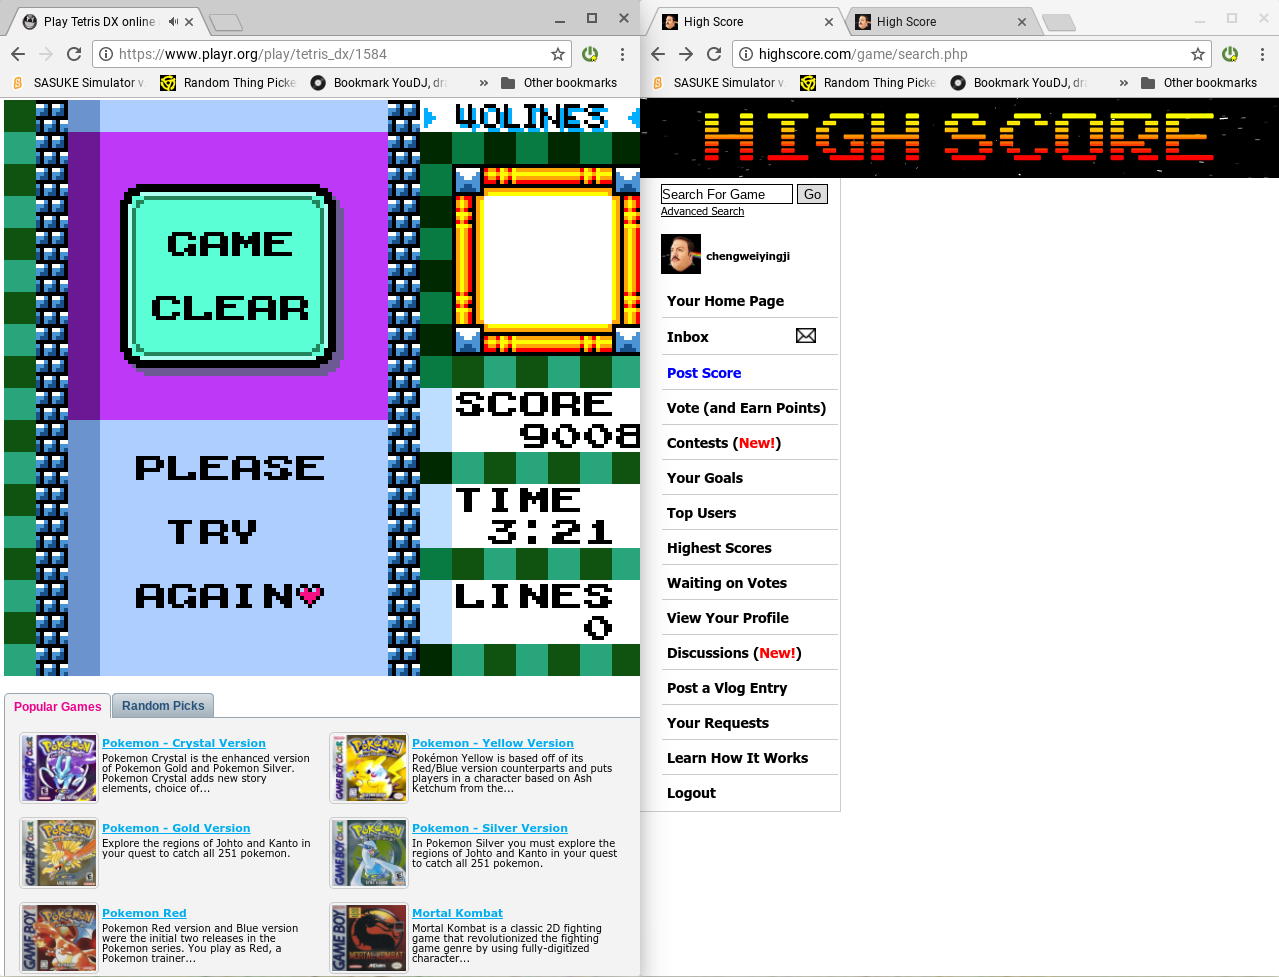Open the Mortal Kombat game link
The width and height of the screenshot is (1279, 977).
click(457, 913)
